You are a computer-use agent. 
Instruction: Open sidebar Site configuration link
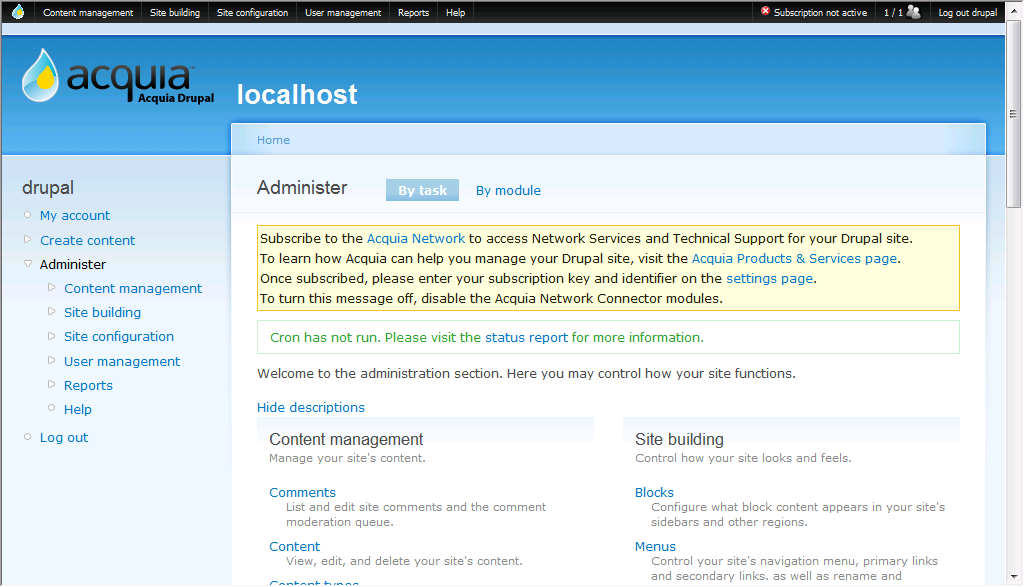point(119,337)
